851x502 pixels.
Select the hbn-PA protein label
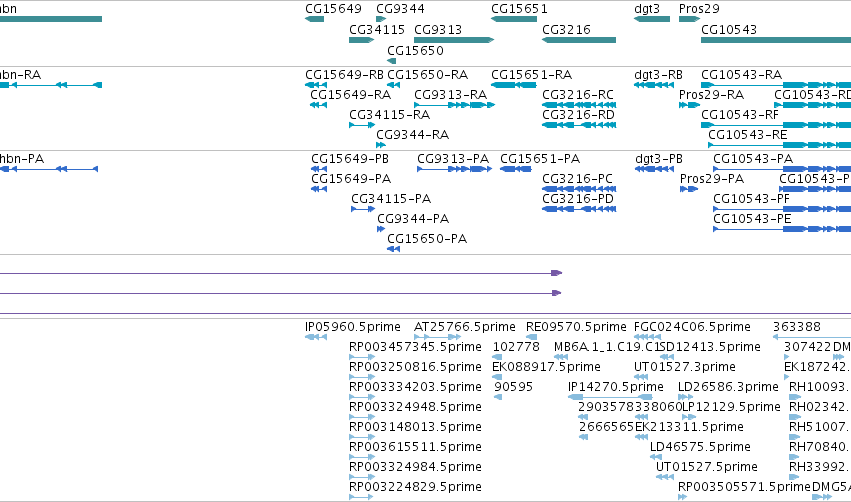pyautogui.click(x=22, y=158)
